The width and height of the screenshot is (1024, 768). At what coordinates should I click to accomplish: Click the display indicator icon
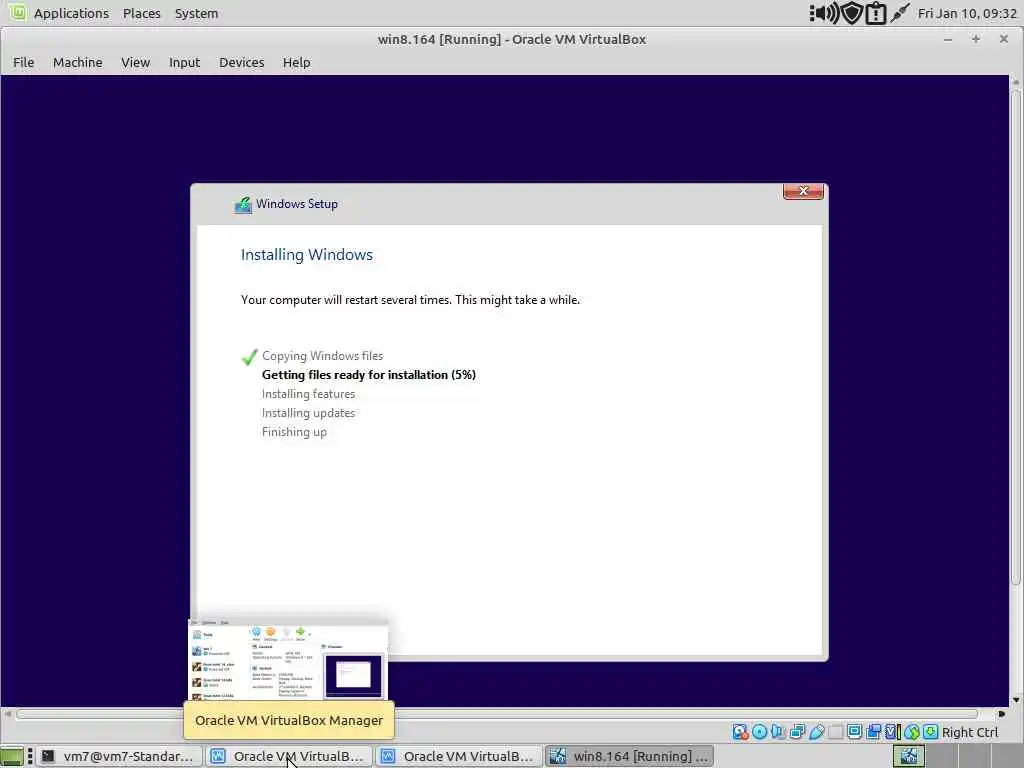point(854,731)
